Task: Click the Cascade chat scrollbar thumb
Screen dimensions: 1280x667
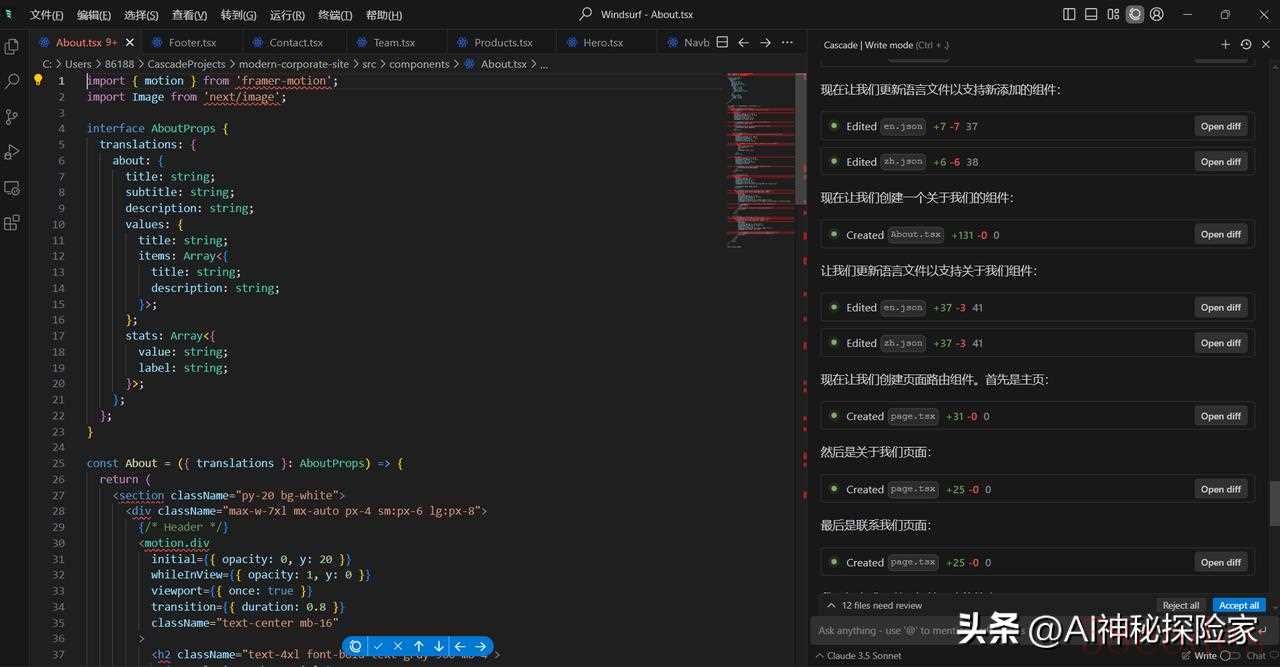Action: pyautogui.click(x=1274, y=504)
